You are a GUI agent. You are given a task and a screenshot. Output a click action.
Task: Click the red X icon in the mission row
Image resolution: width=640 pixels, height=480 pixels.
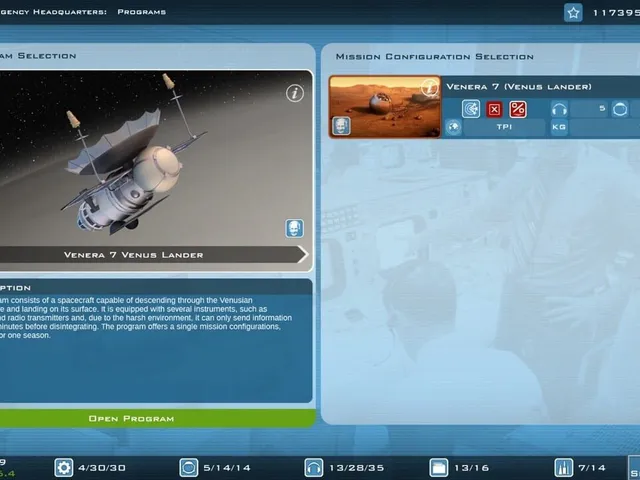point(494,109)
